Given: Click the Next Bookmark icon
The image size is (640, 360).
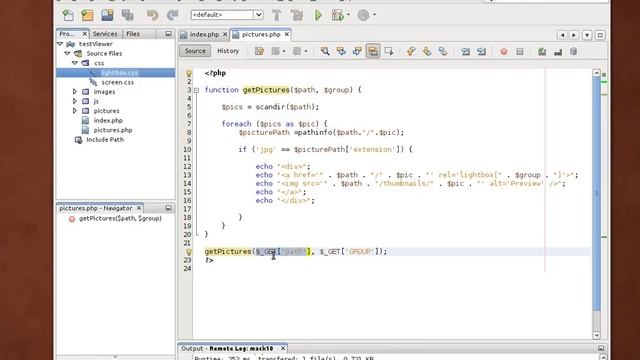Looking at the screenshot, I should (x=427, y=51).
